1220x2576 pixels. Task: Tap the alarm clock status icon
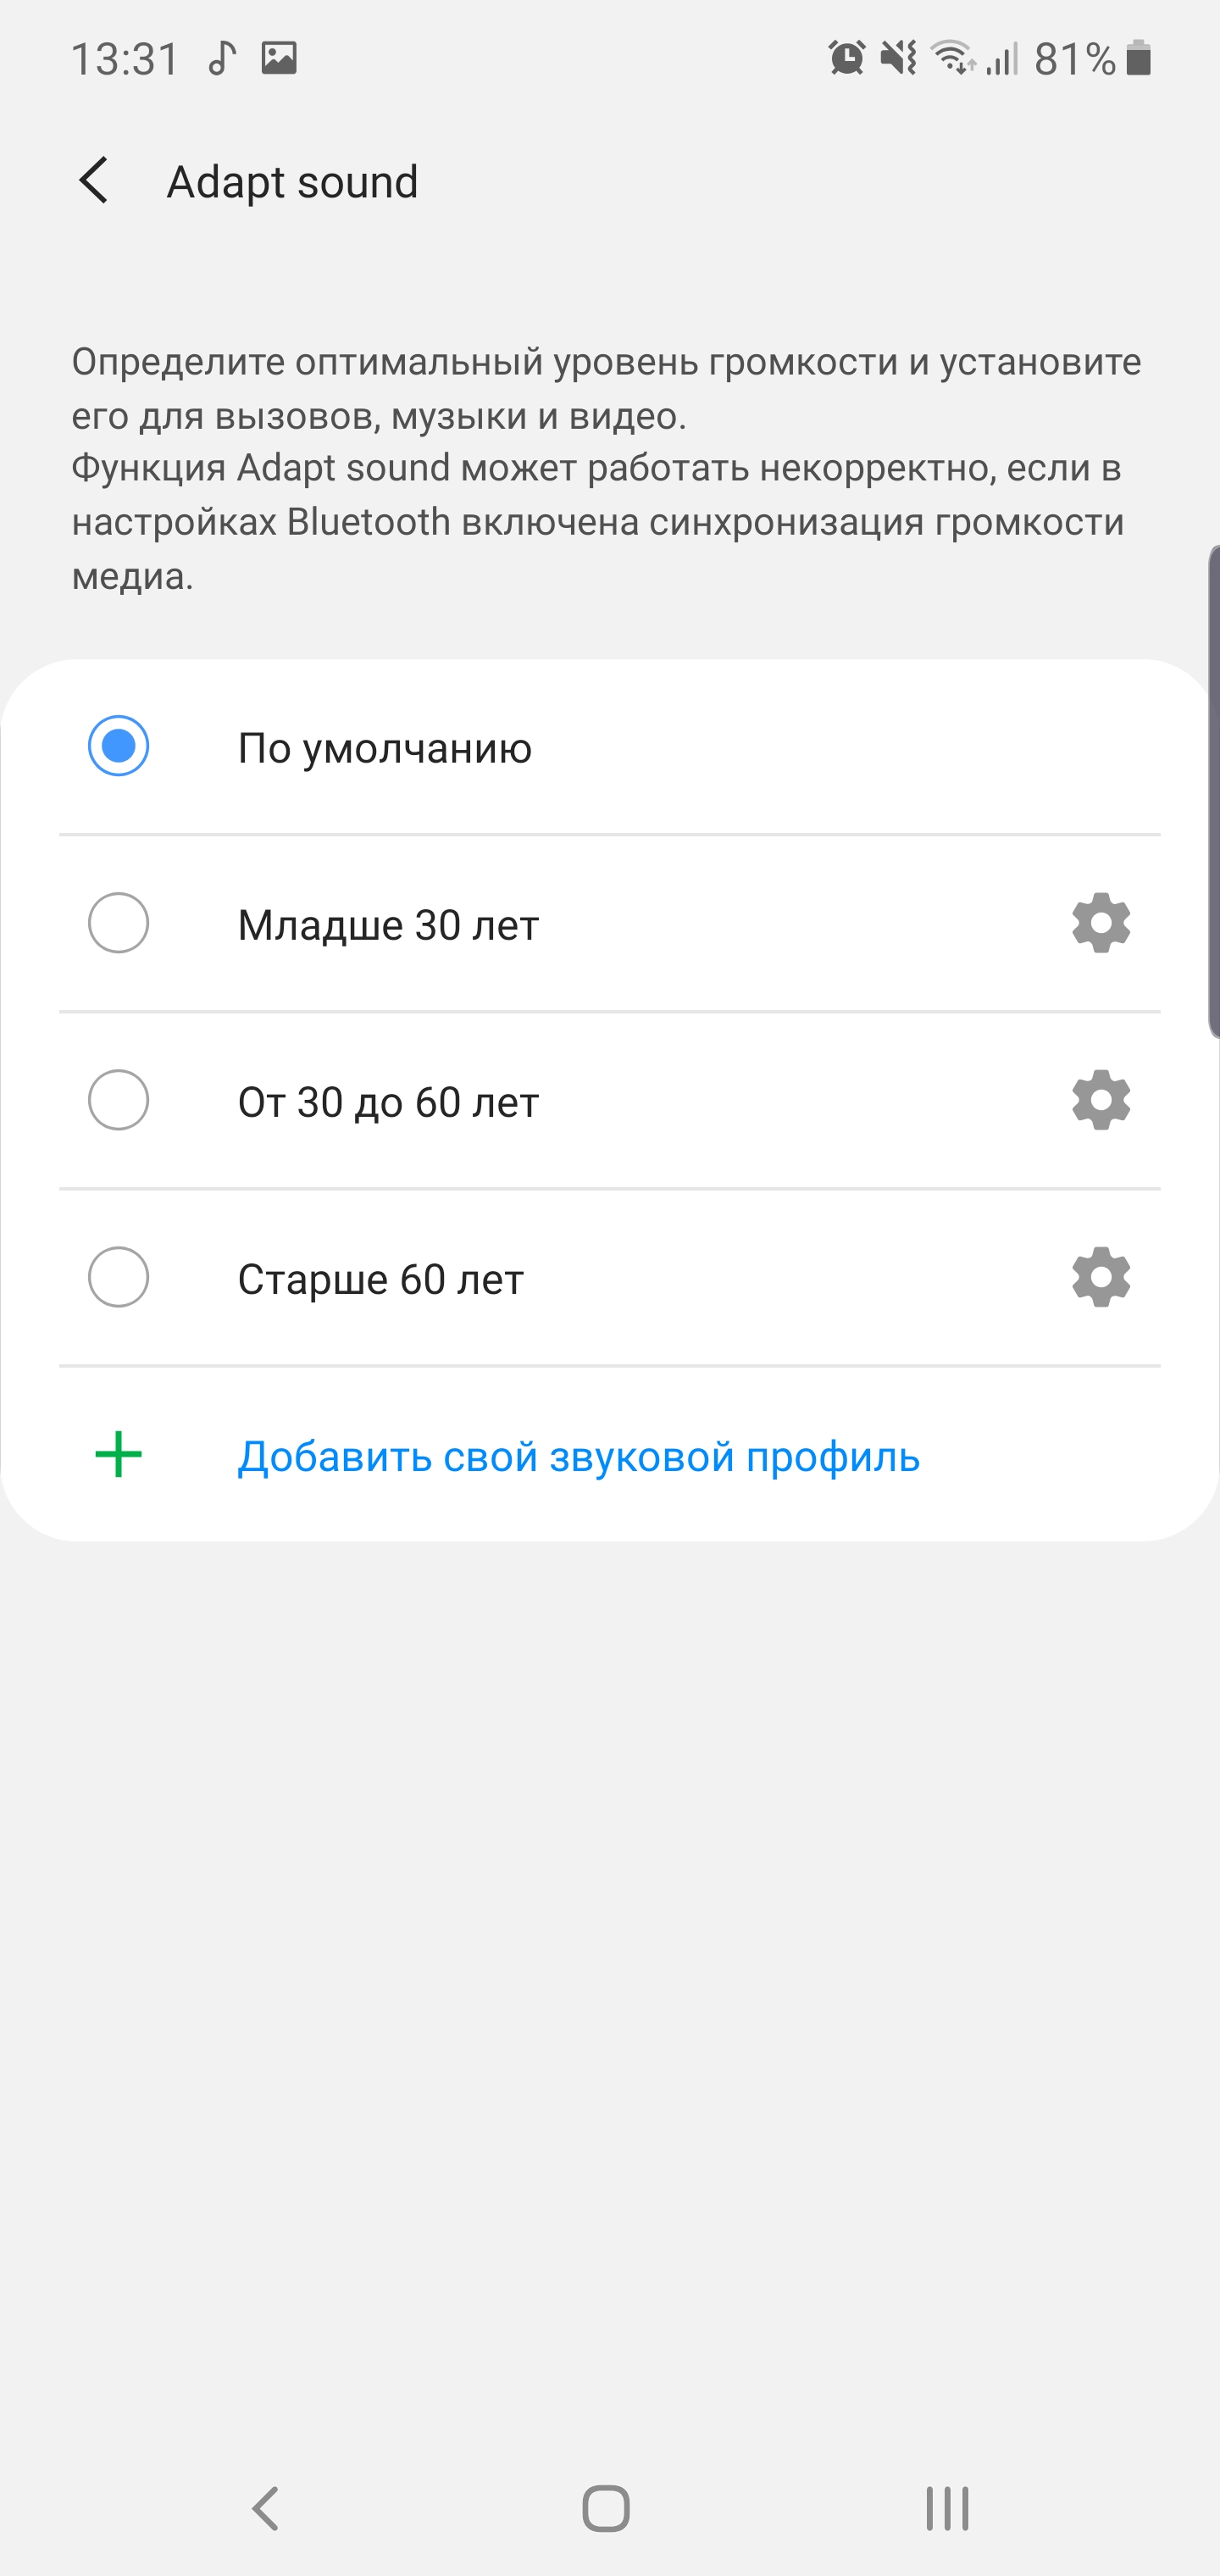pos(846,58)
